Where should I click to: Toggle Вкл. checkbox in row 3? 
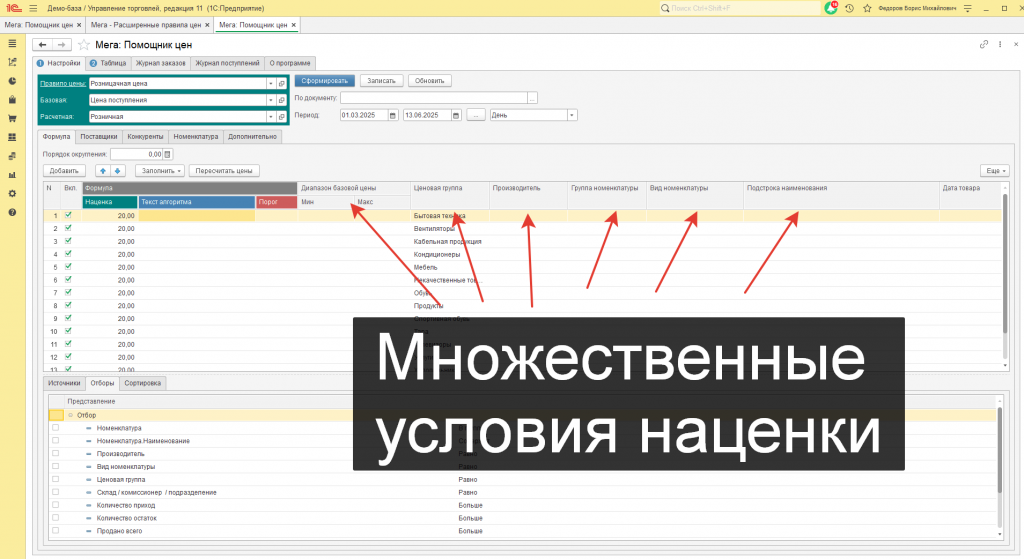point(68,241)
